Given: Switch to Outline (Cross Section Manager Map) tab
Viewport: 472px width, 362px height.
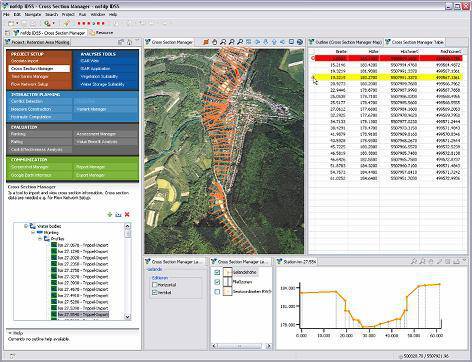Looking at the screenshot, I should (x=345, y=42).
